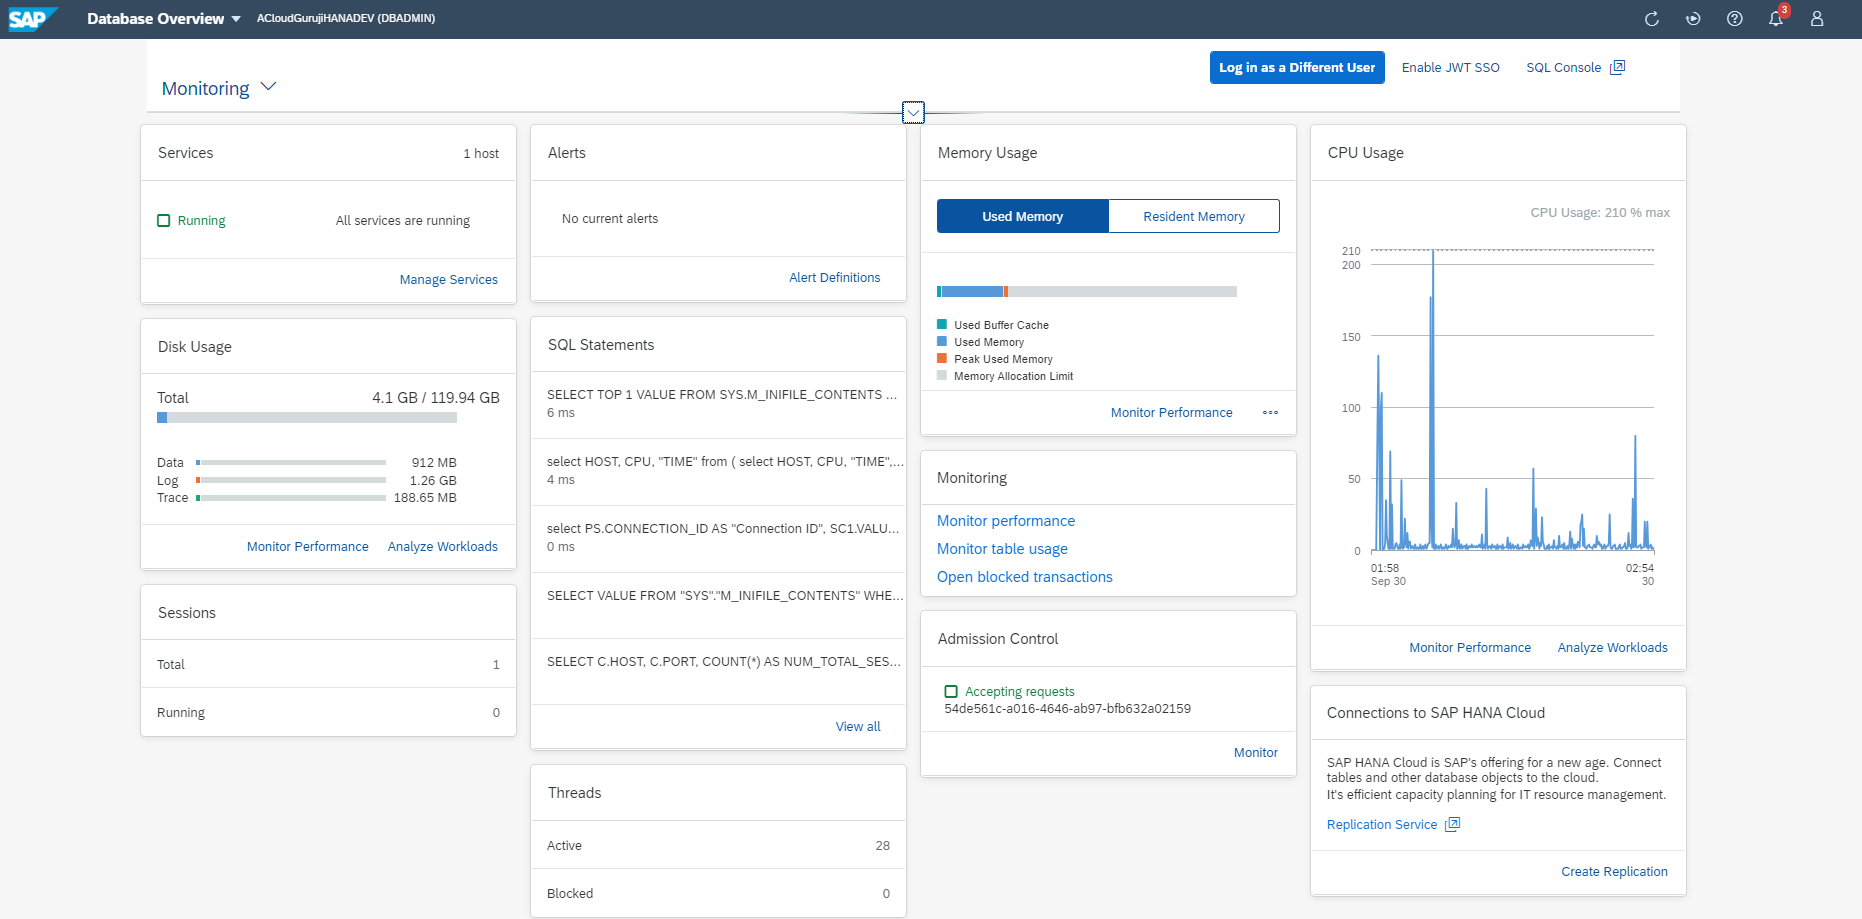1862x919 pixels.
Task: Open the user profile icon
Action: pos(1817,19)
